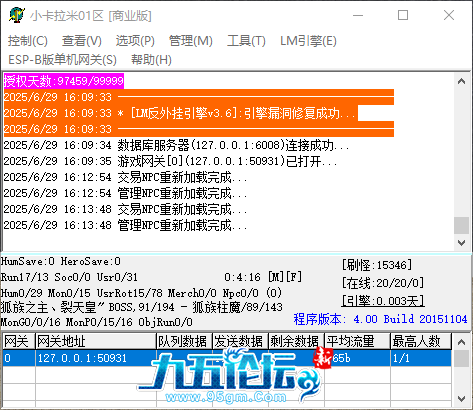Open the 选项(P) menu
Image resolution: width=473 pixels, height=410 pixels.
[x=135, y=41]
